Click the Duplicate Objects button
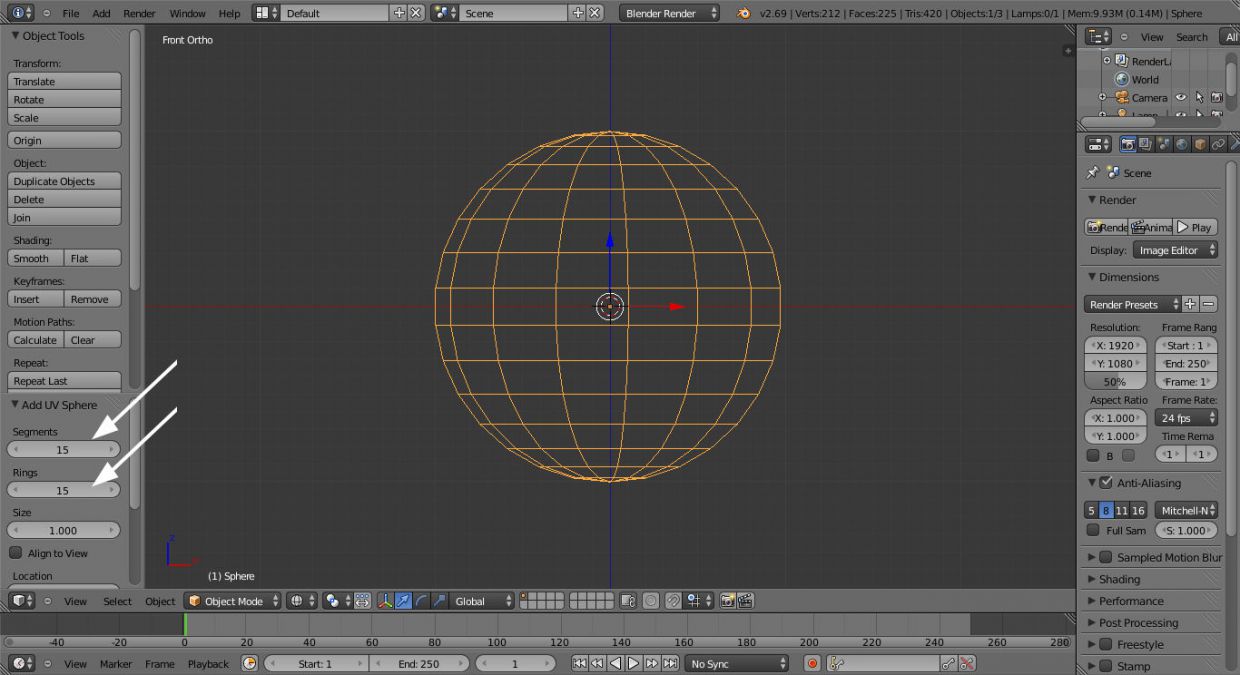 [64, 181]
